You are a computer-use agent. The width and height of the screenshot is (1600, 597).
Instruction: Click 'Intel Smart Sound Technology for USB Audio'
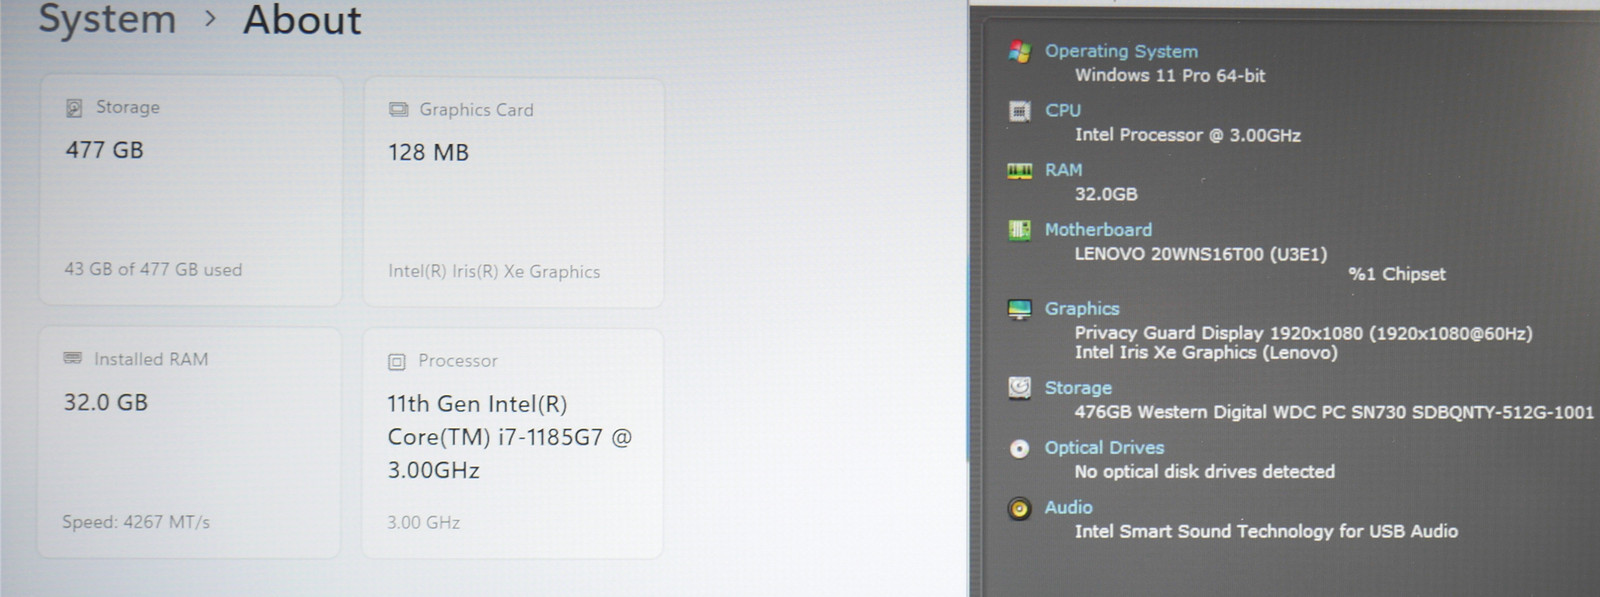point(1266,532)
